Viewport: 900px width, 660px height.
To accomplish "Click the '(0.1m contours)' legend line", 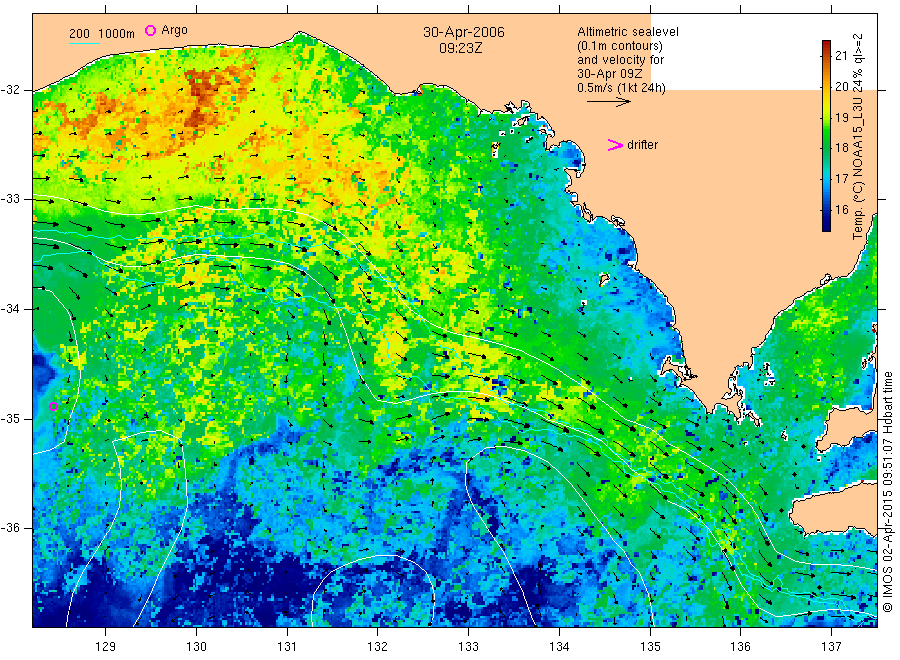I will click(x=620, y=46).
